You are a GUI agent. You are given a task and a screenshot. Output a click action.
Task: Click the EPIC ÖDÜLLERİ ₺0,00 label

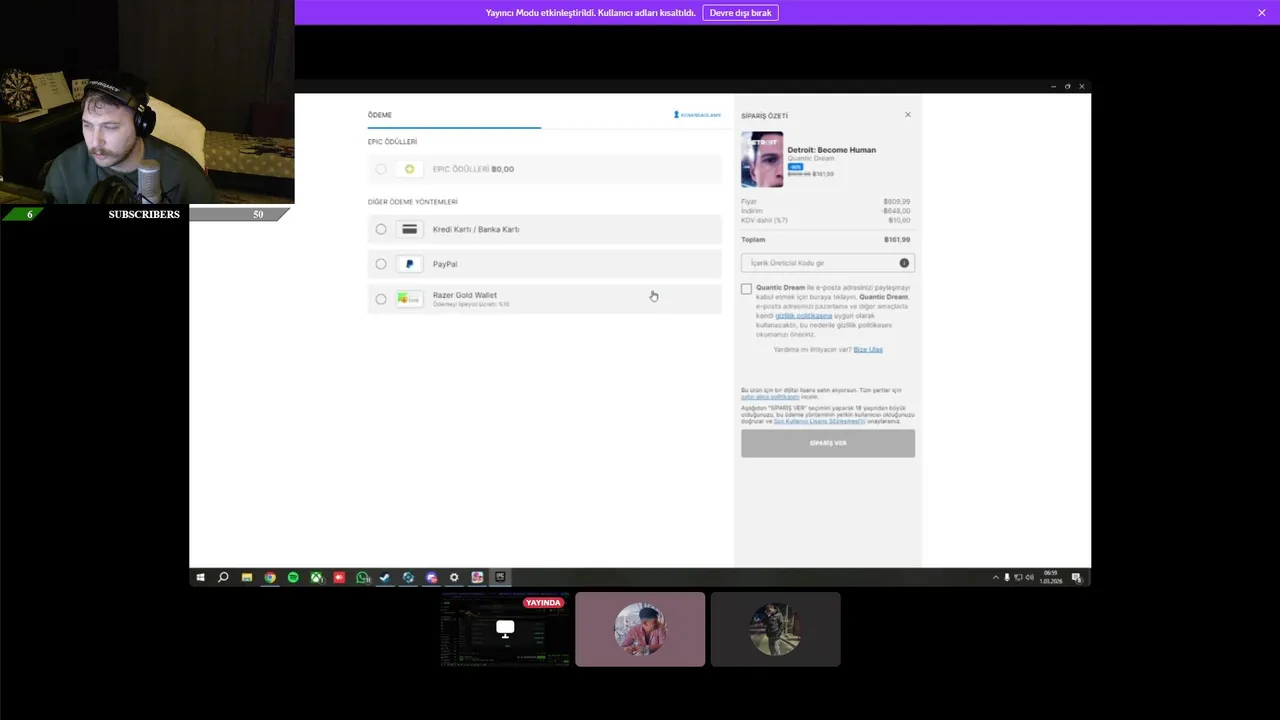tap(473, 169)
